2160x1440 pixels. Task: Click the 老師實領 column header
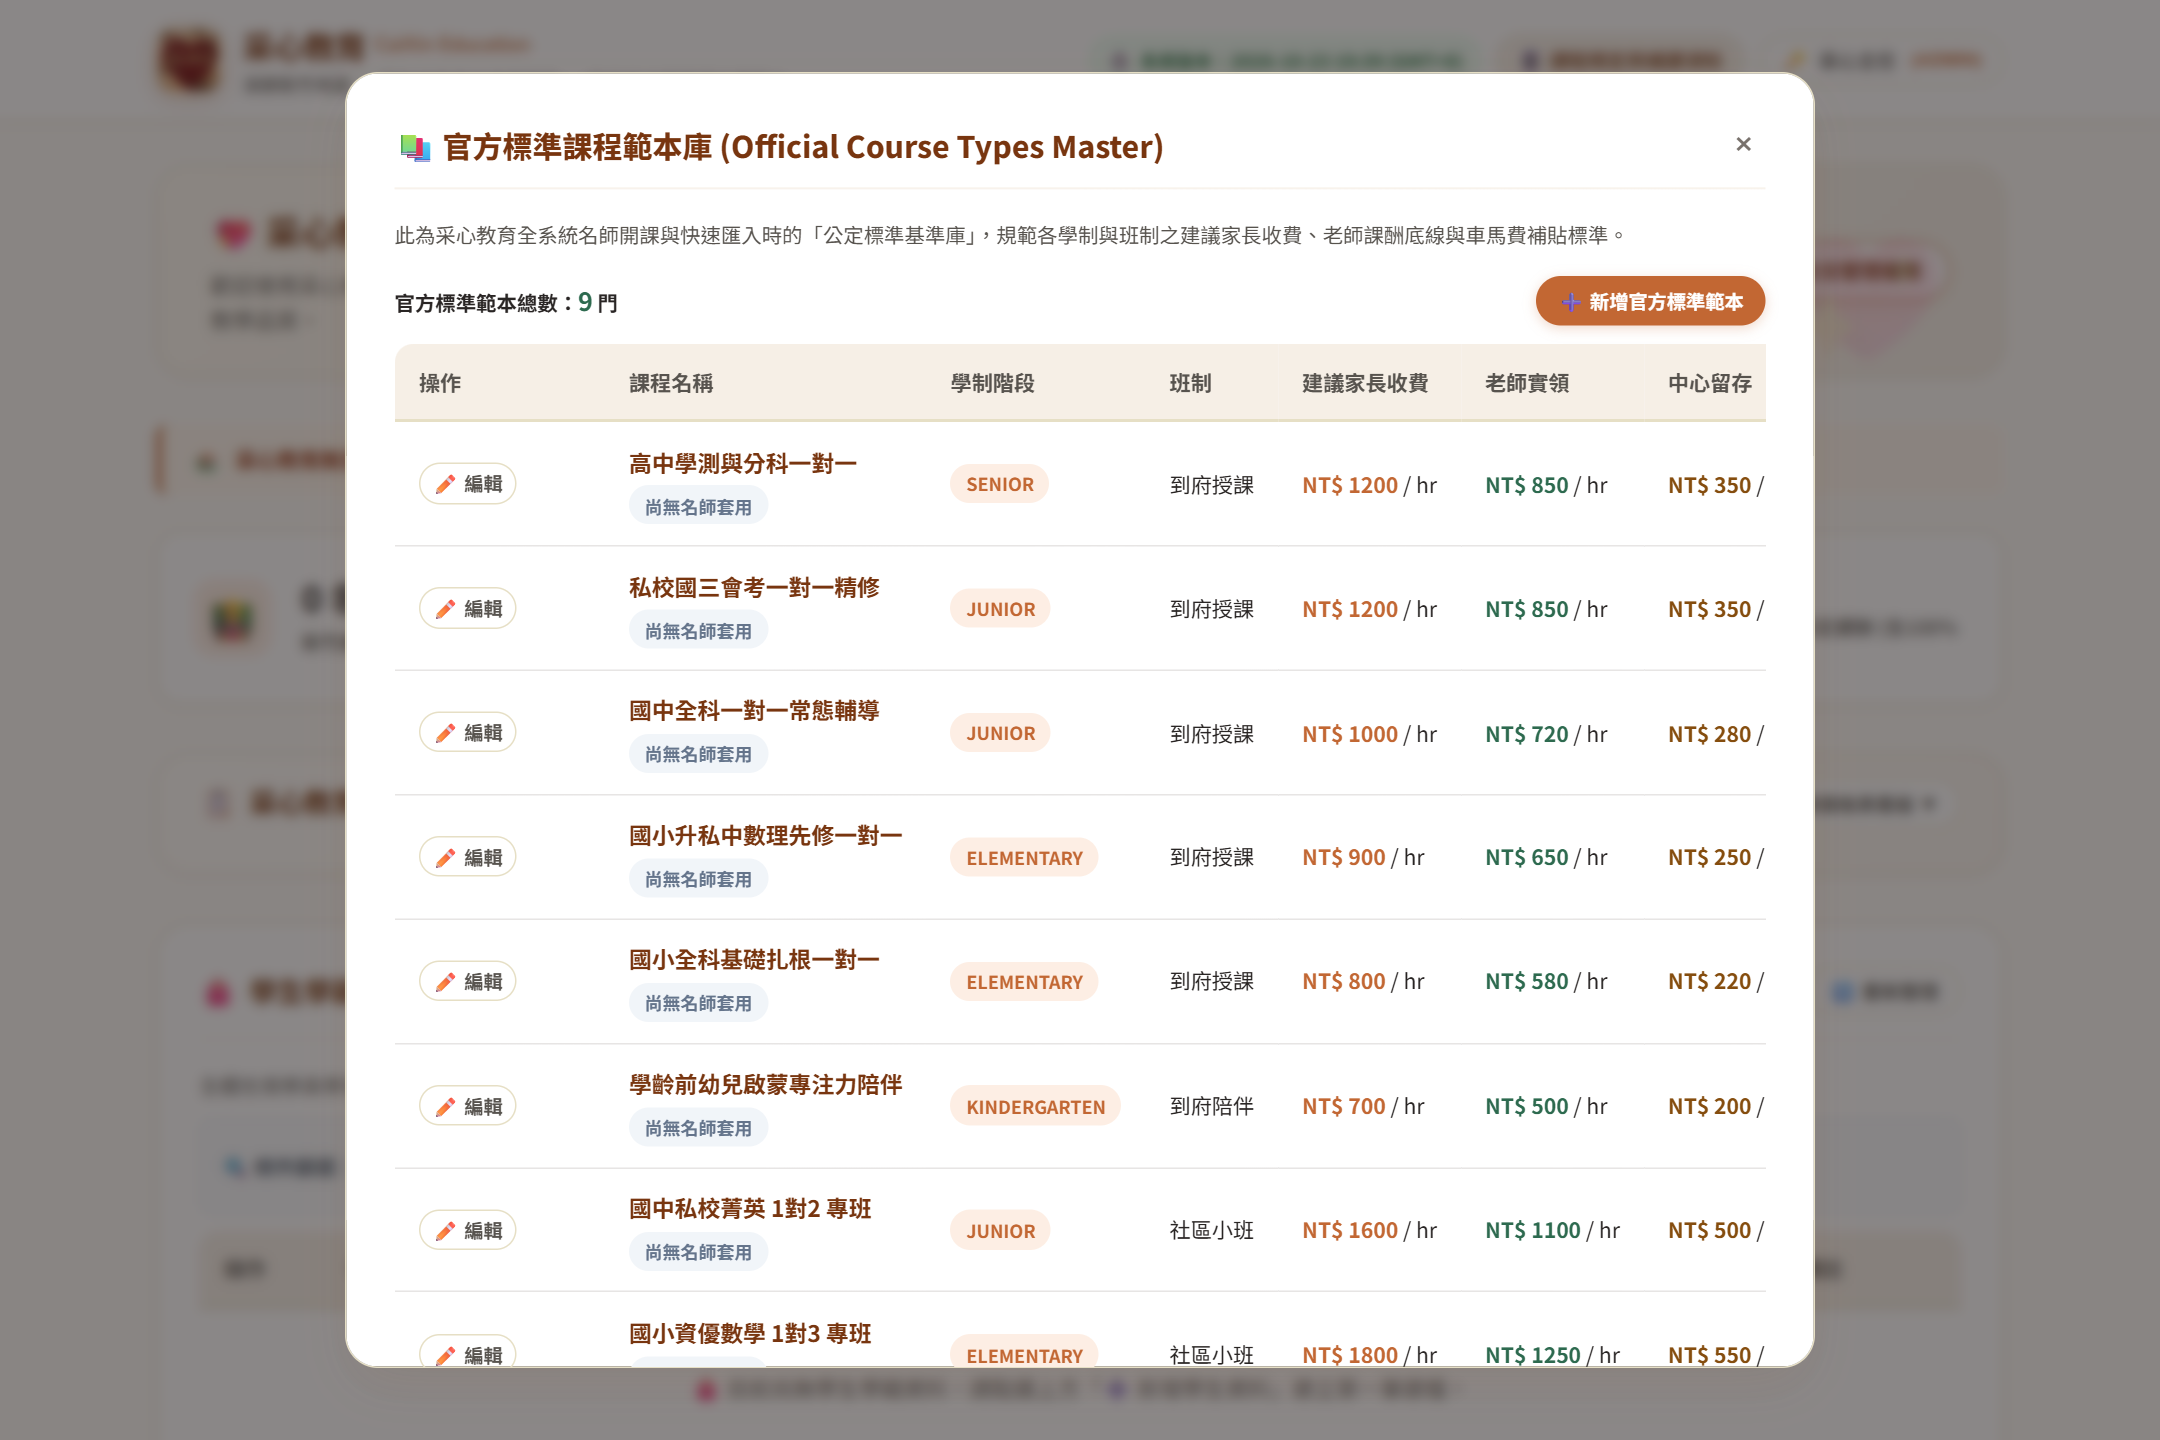click(1527, 383)
